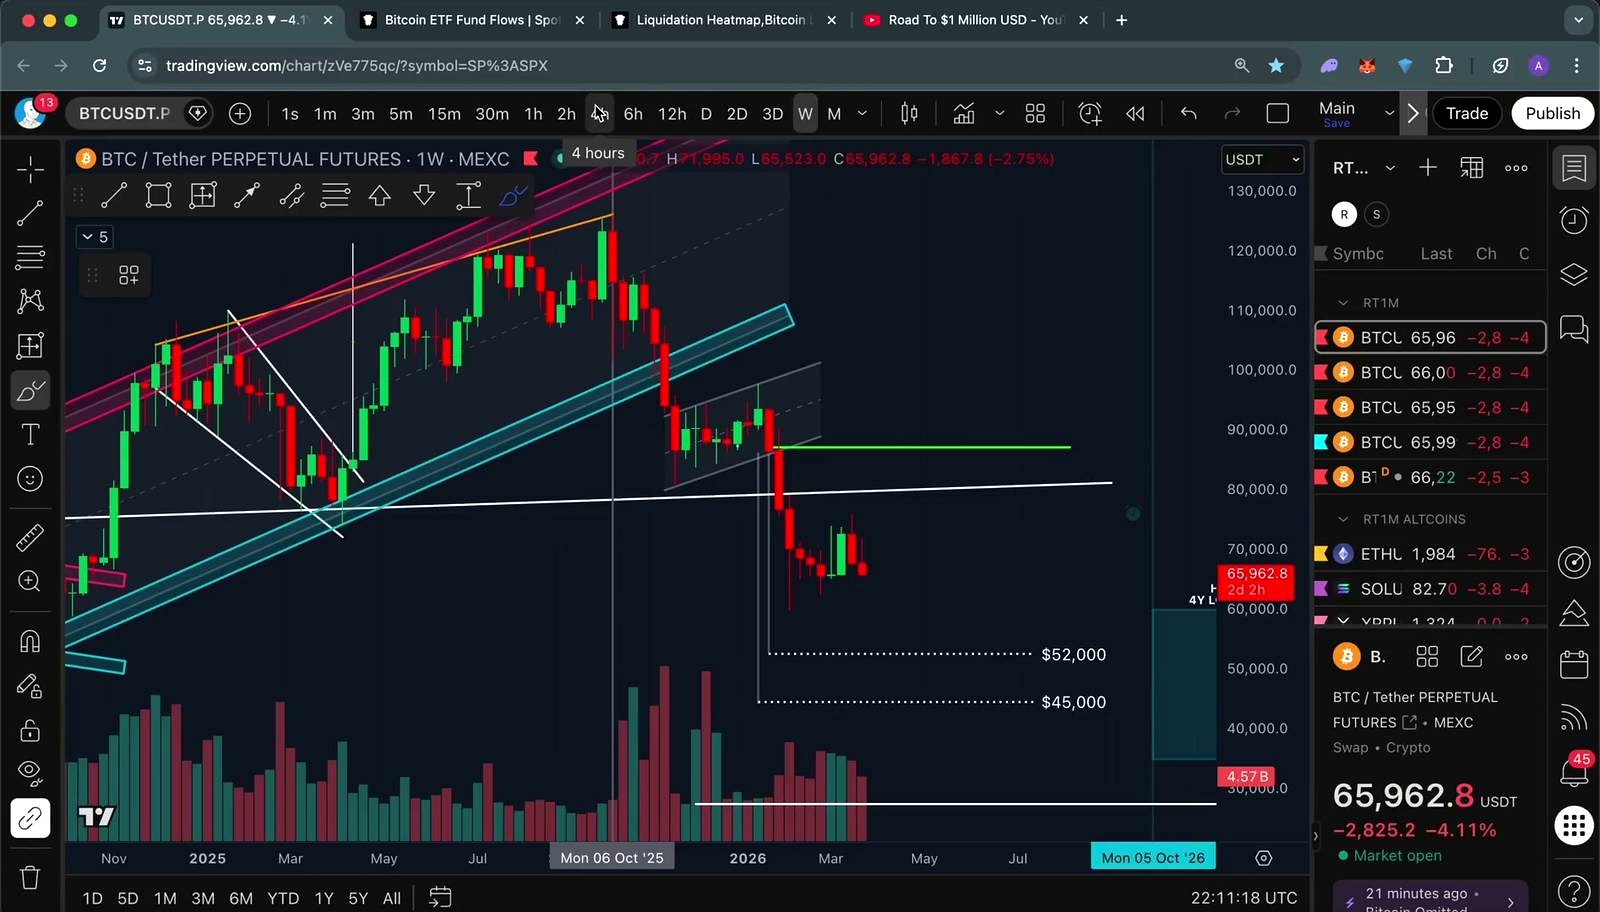Open advanced view grid icon
1600x912 pixels.
[x=1427, y=657]
